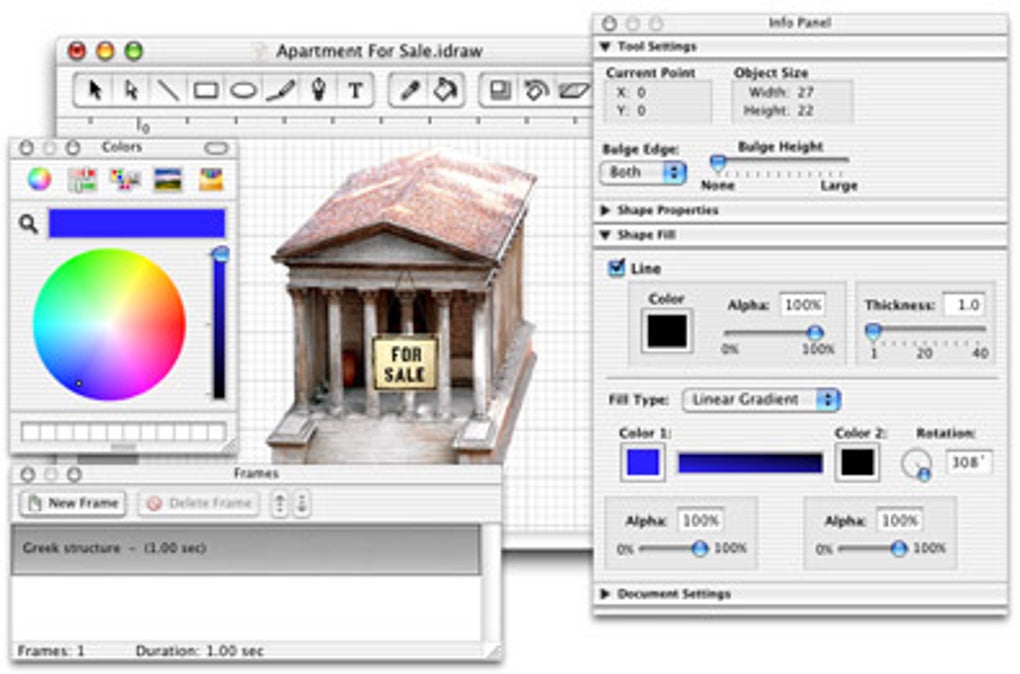Pick a hue on the color wheel
1020x674 pixels.
coord(109,324)
